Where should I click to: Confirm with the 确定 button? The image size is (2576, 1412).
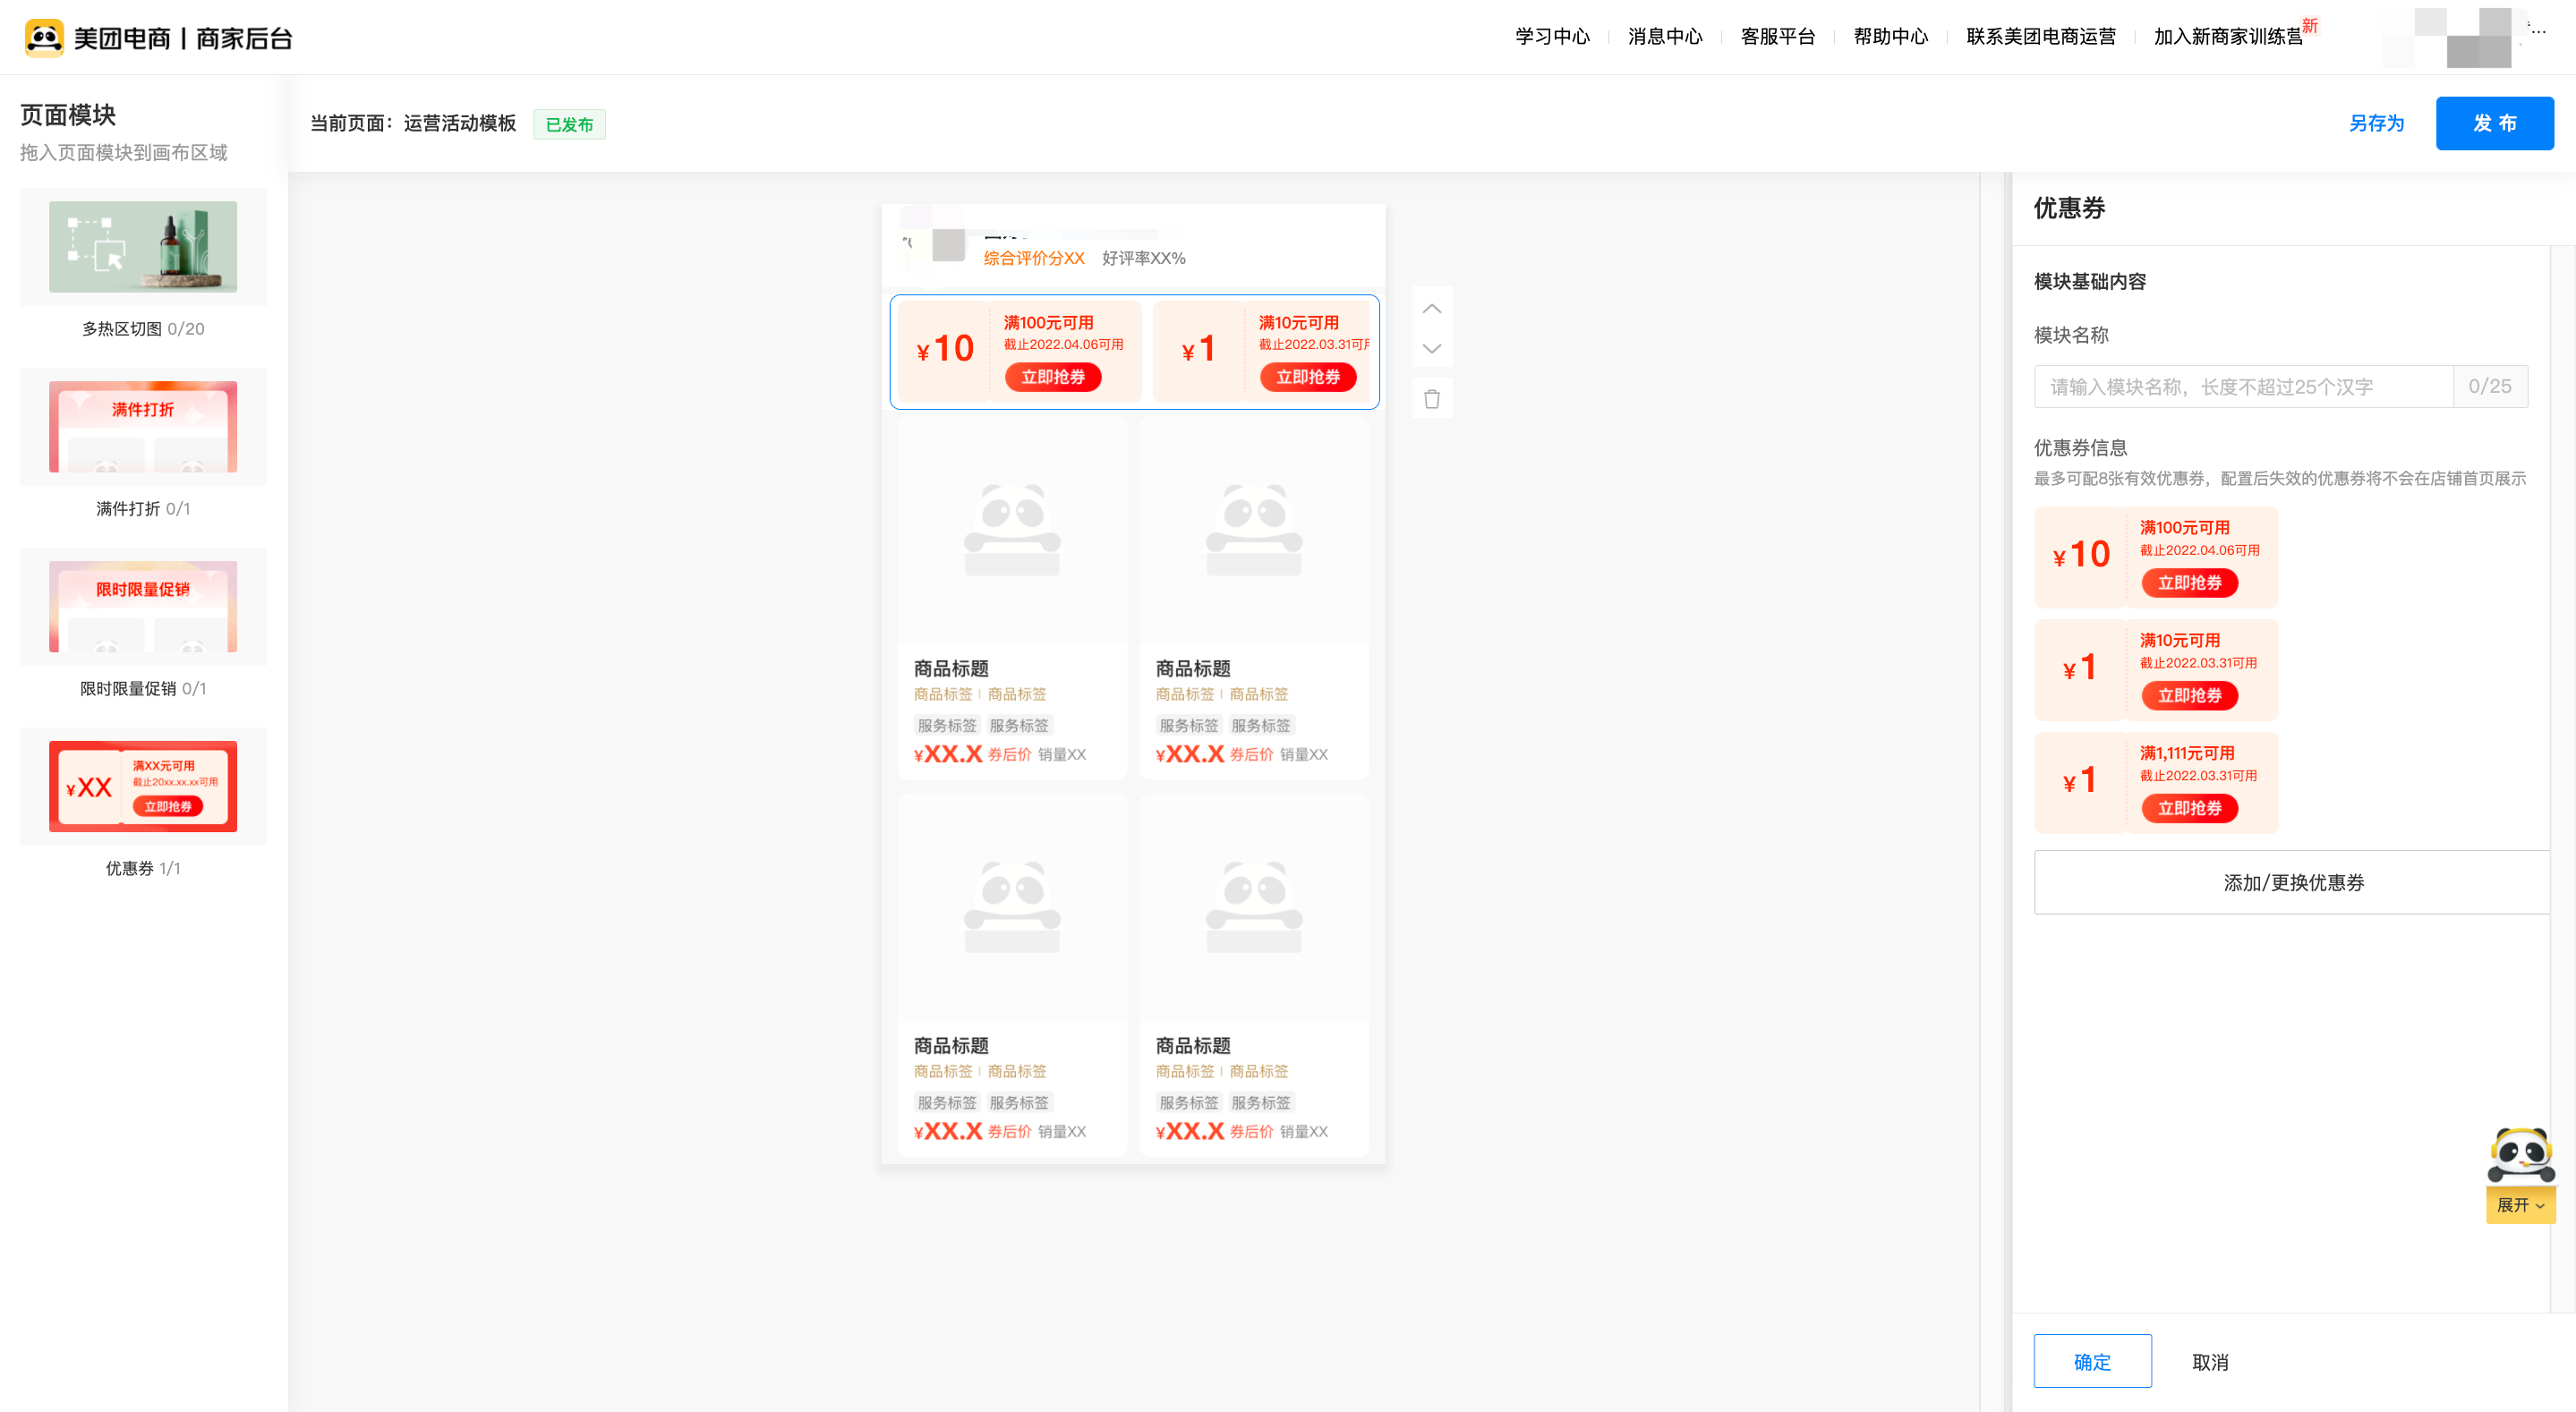click(x=2092, y=1361)
